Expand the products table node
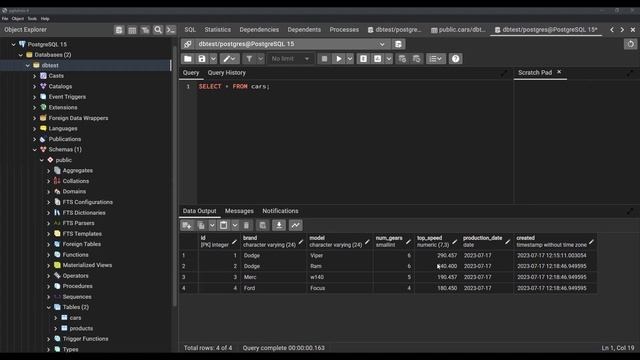Image resolution: width=640 pixels, height=360 pixels. pos(56,328)
